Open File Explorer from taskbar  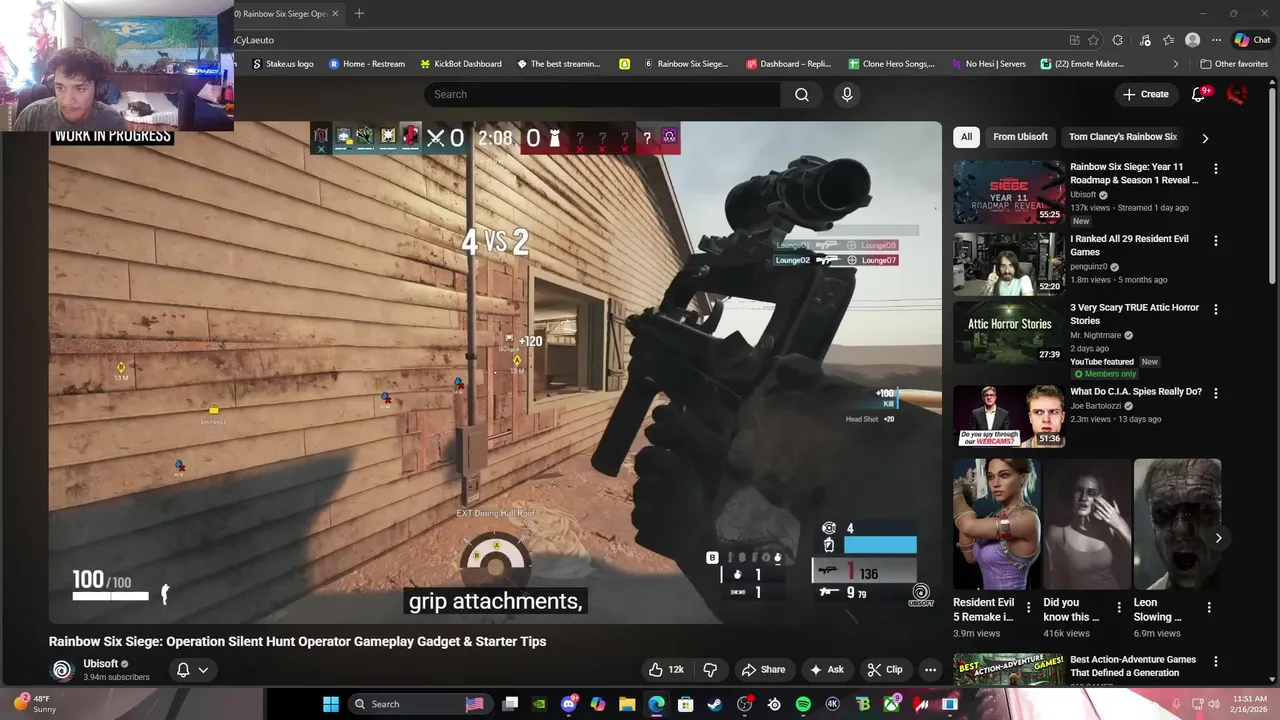pos(627,704)
